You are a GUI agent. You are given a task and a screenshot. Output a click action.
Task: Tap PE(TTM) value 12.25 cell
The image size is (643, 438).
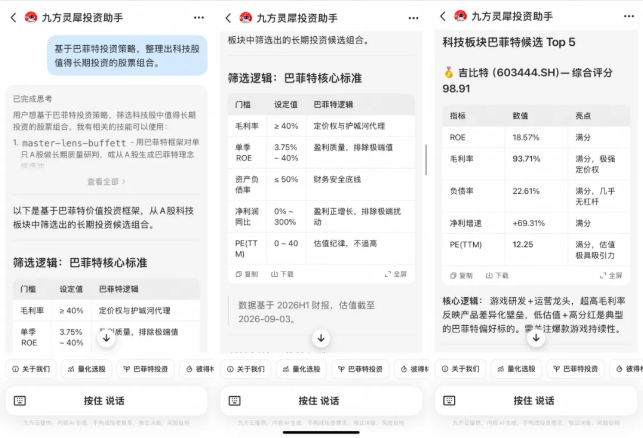pyautogui.click(x=536, y=249)
